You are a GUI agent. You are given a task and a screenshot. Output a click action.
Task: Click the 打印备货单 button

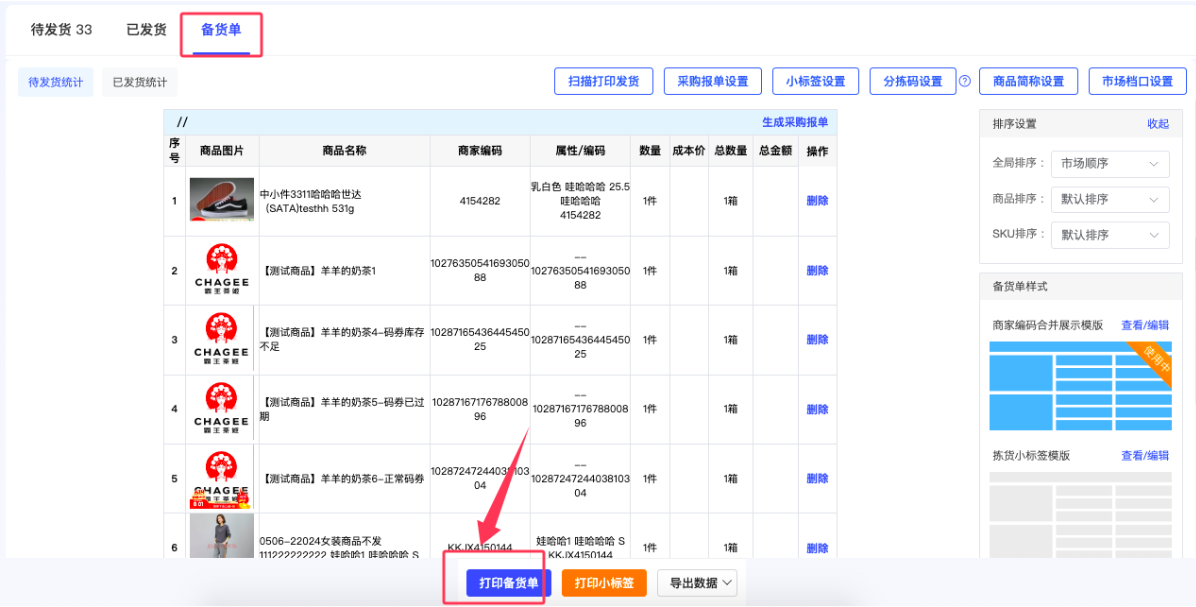(x=508, y=583)
